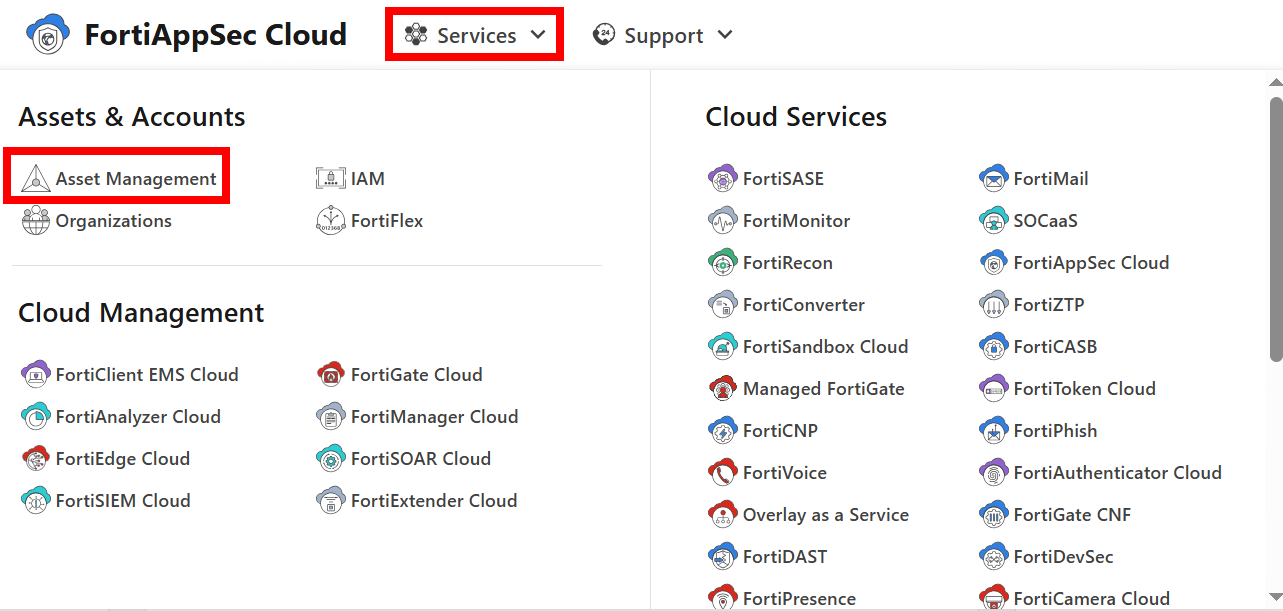
Task: Open the FortiSASE service
Action: pyautogui.click(x=781, y=178)
